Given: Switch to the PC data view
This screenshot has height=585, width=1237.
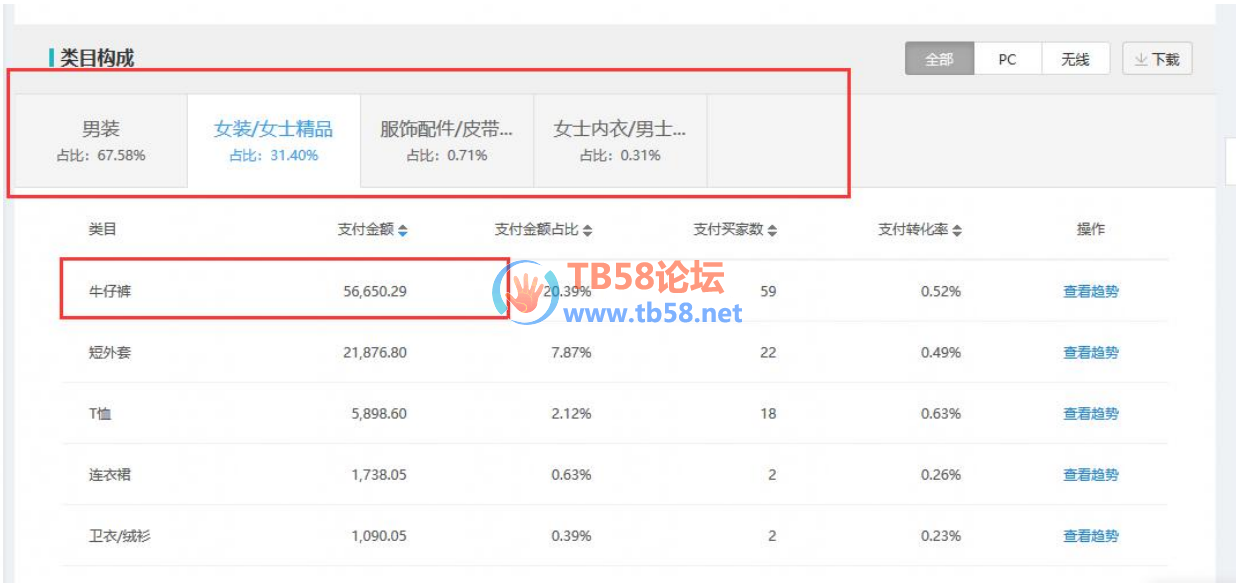Looking at the screenshot, I should pos(1007,59).
